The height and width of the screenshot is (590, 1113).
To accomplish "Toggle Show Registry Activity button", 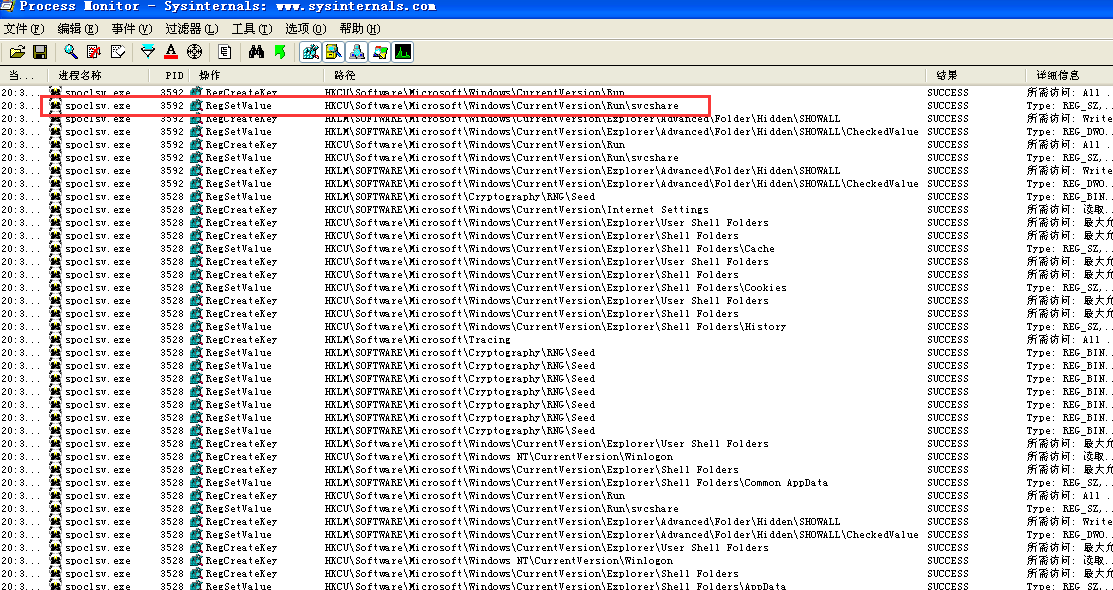I will [x=310, y=51].
